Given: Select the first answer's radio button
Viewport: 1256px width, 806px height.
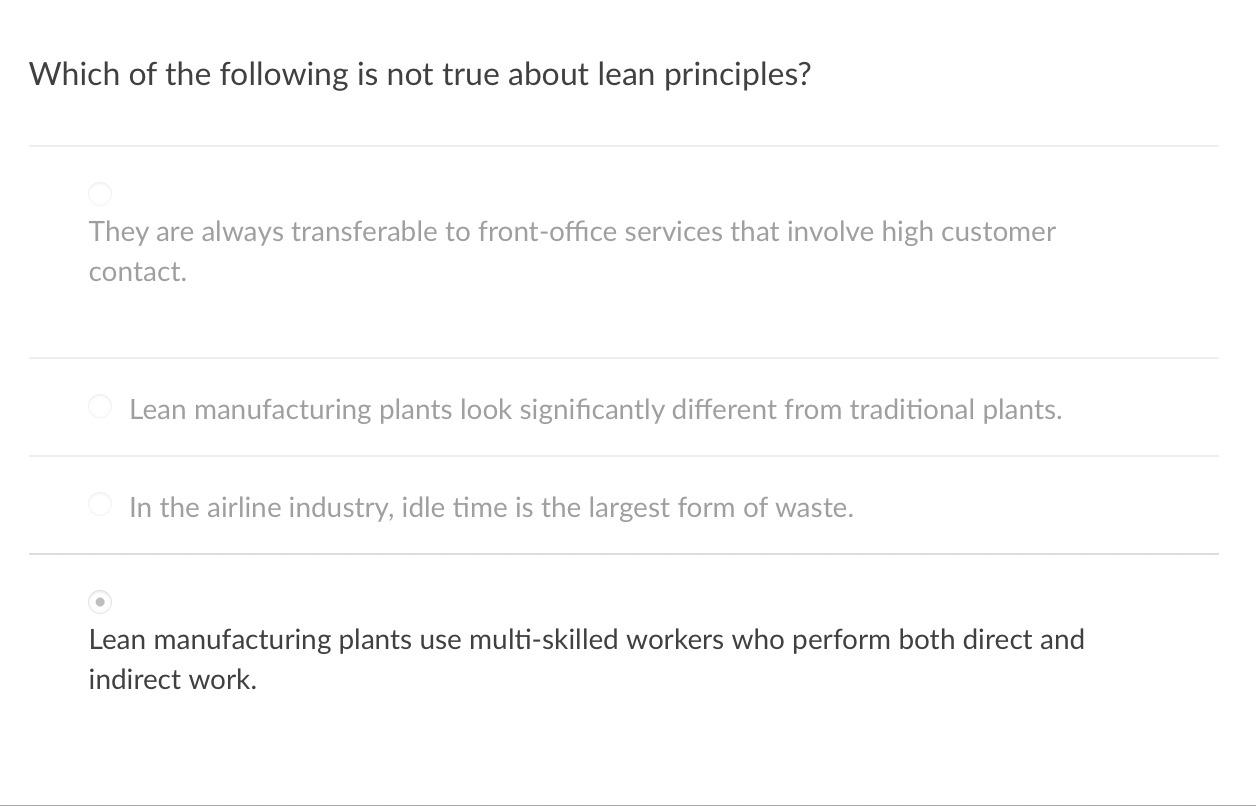Looking at the screenshot, I should [x=100, y=194].
